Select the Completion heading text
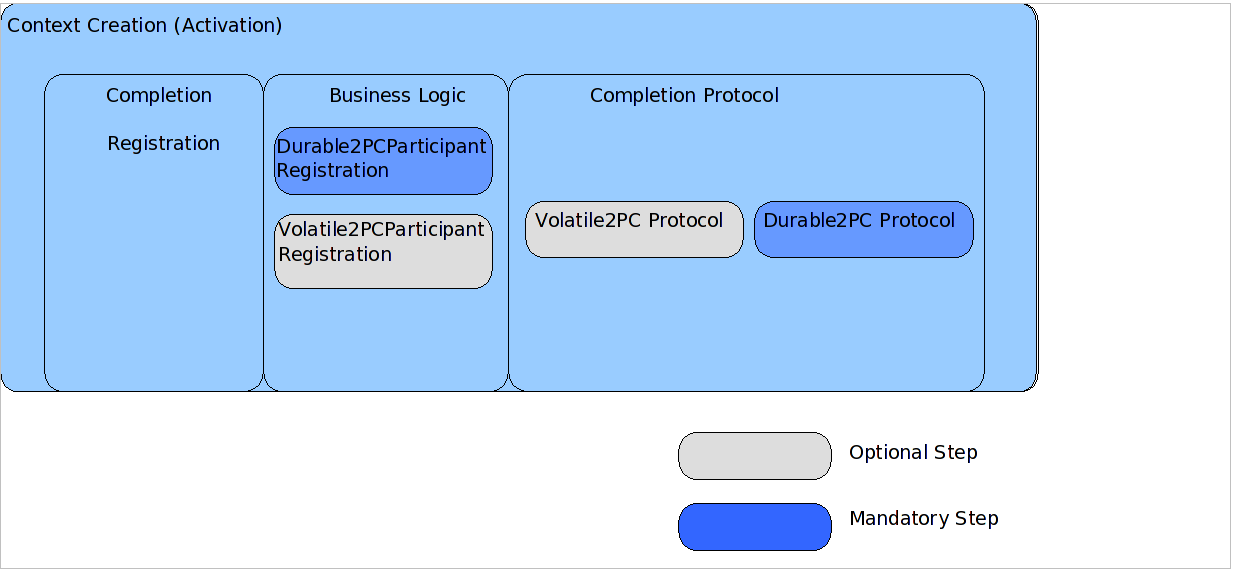The image size is (1233, 574). pyautogui.click(x=159, y=96)
